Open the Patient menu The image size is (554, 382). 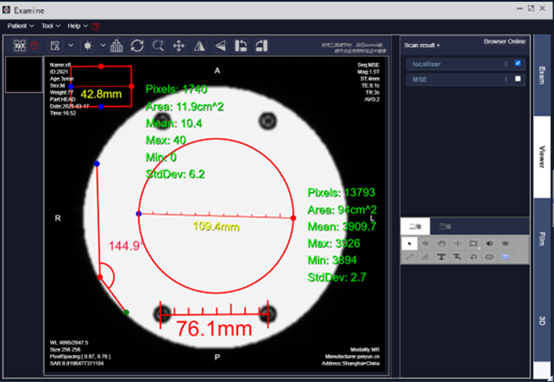pos(20,26)
